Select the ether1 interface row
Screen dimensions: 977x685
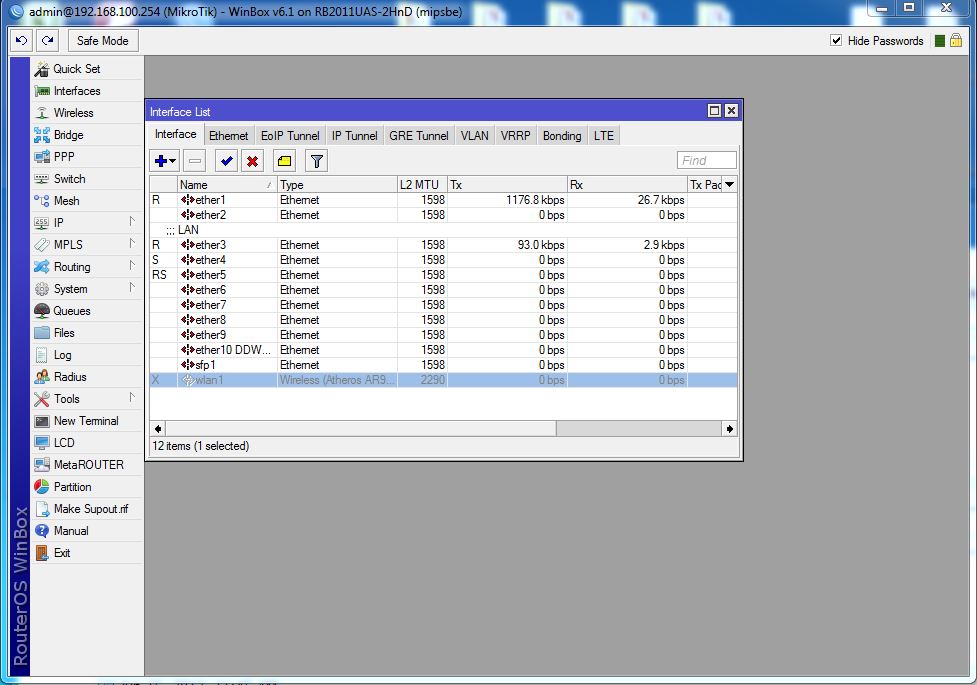(444, 200)
